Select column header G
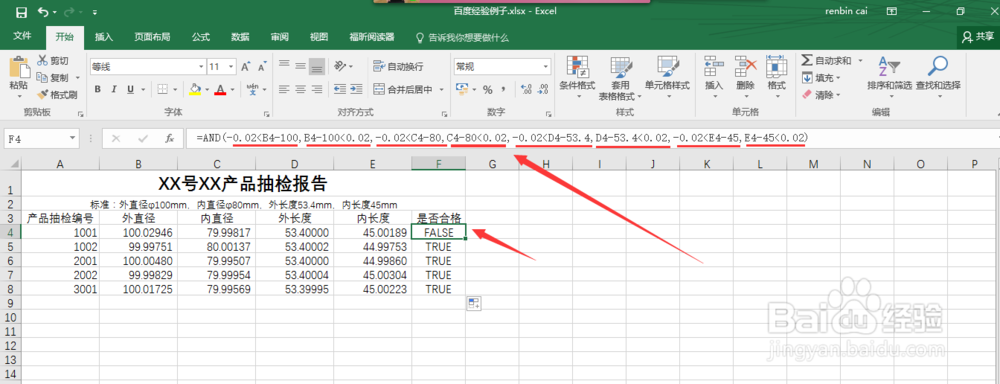This screenshot has height=384, width=1000. tap(492, 164)
